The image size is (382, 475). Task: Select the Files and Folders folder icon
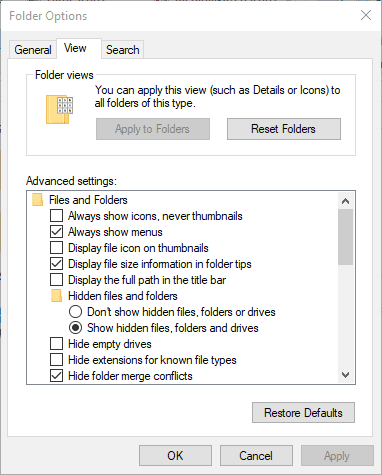tap(38, 200)
